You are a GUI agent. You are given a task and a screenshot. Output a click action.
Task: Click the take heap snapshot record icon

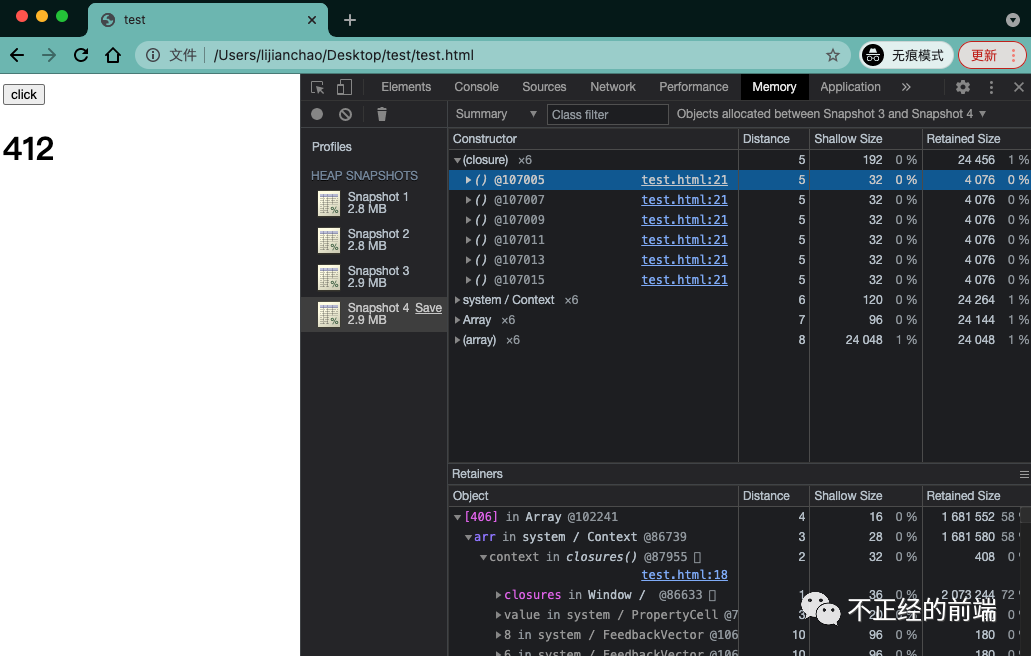coord(317,114)
